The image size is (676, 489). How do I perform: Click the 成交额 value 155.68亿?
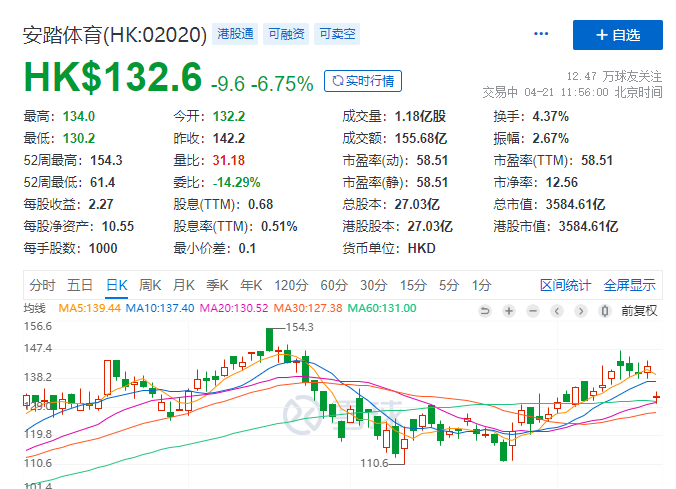pyautogui.click(x=421, y=138)
